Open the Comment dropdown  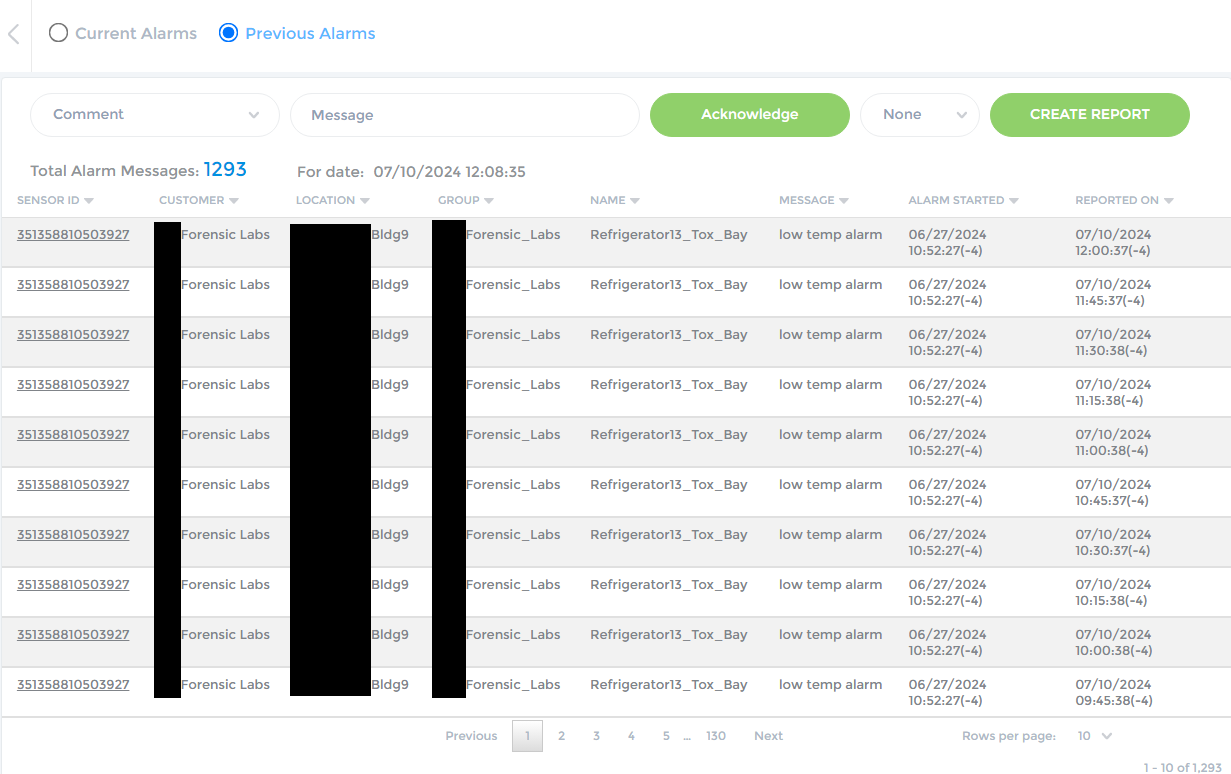click(155, 115)
